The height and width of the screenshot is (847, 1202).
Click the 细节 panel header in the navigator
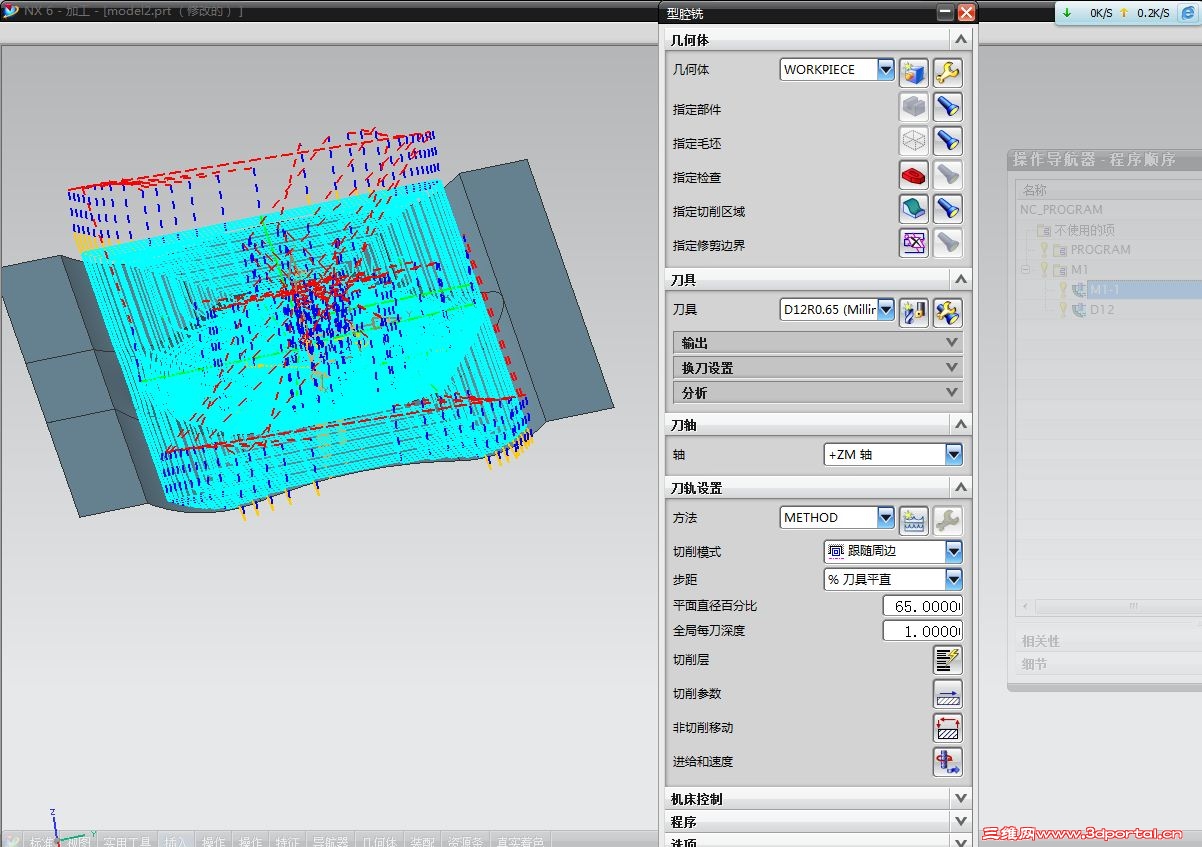click(x=1108, y=664)
